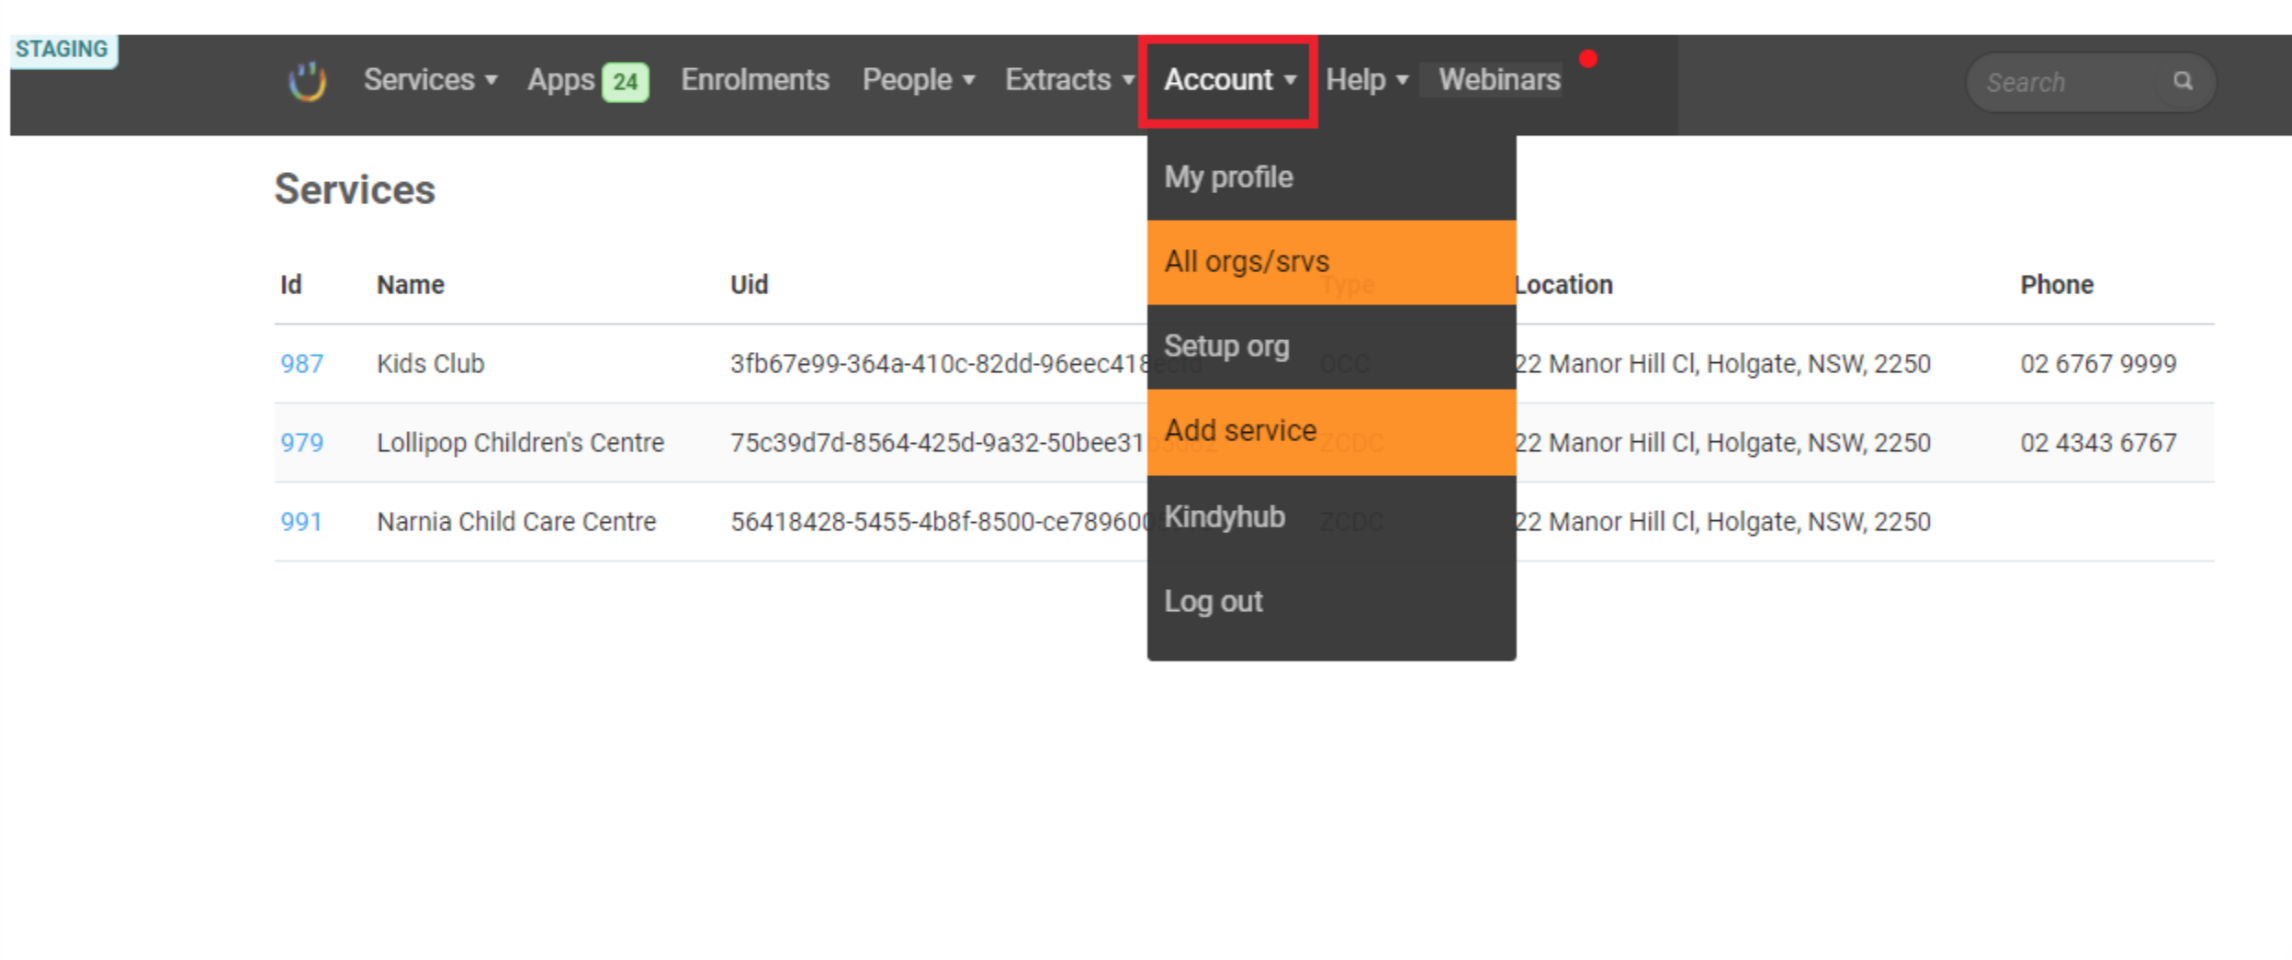This screenshot has width=2292, height=960.
Task: Click the STAGING environment label
Action: pyautogui.click(x=63, y=49)
